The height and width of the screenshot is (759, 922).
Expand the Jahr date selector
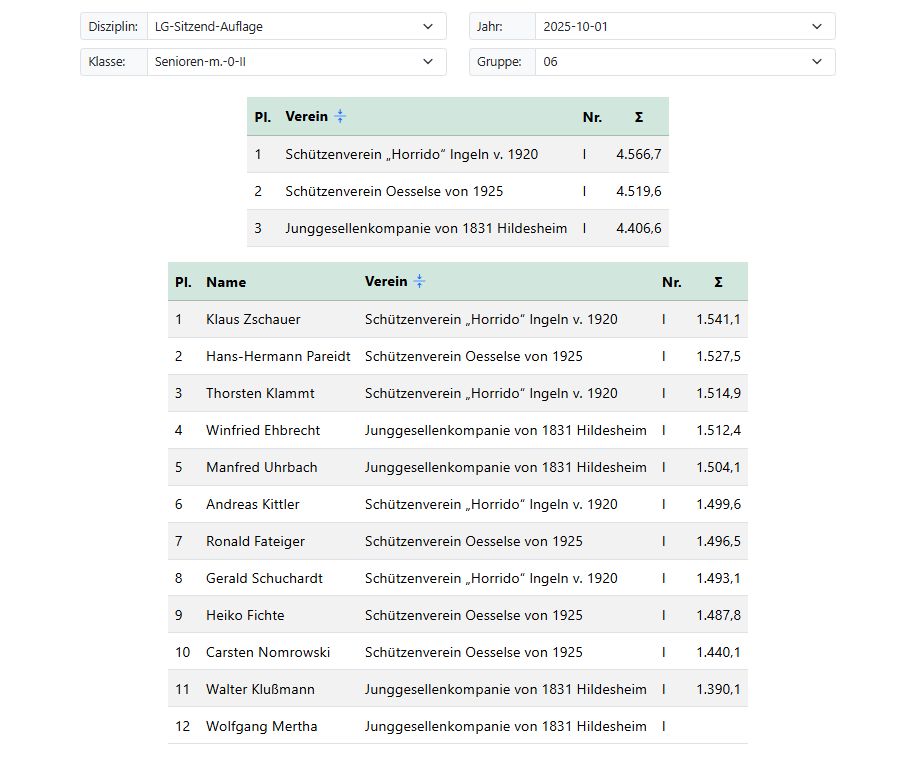pyautogui.click(x=684, y=27)
